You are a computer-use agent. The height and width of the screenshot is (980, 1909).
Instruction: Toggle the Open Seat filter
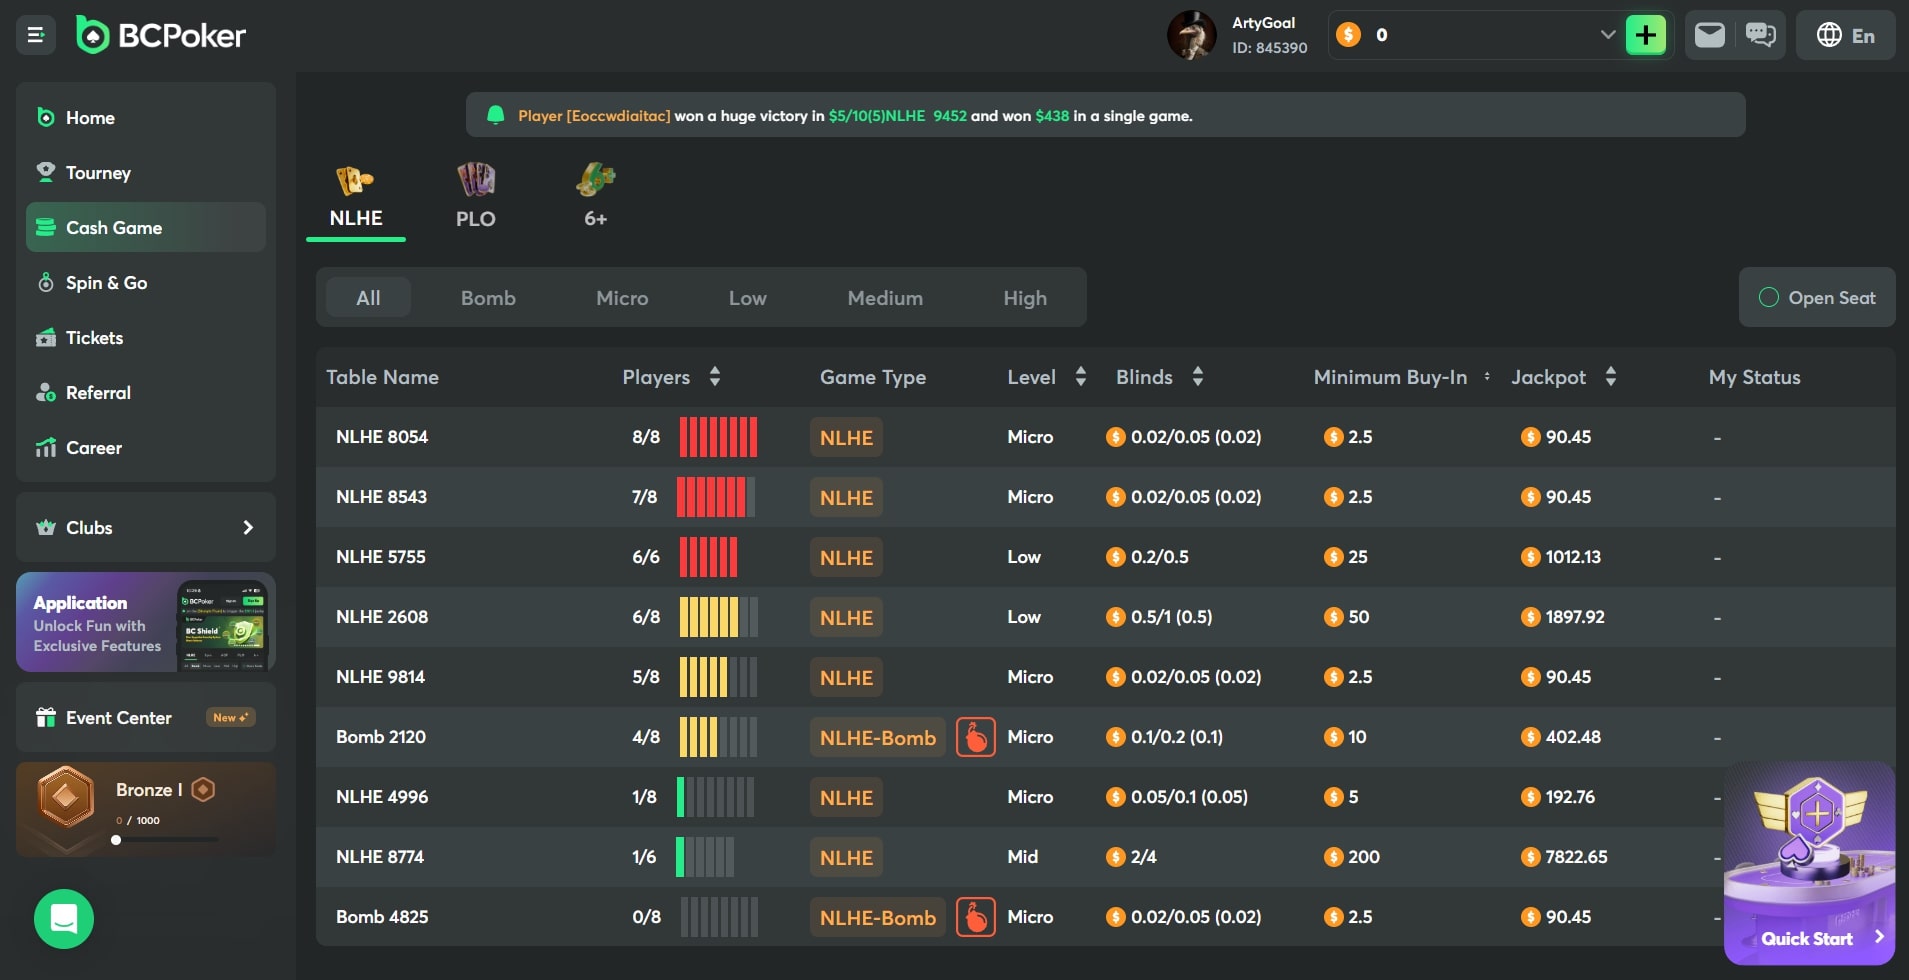[x=1816, y=298]
